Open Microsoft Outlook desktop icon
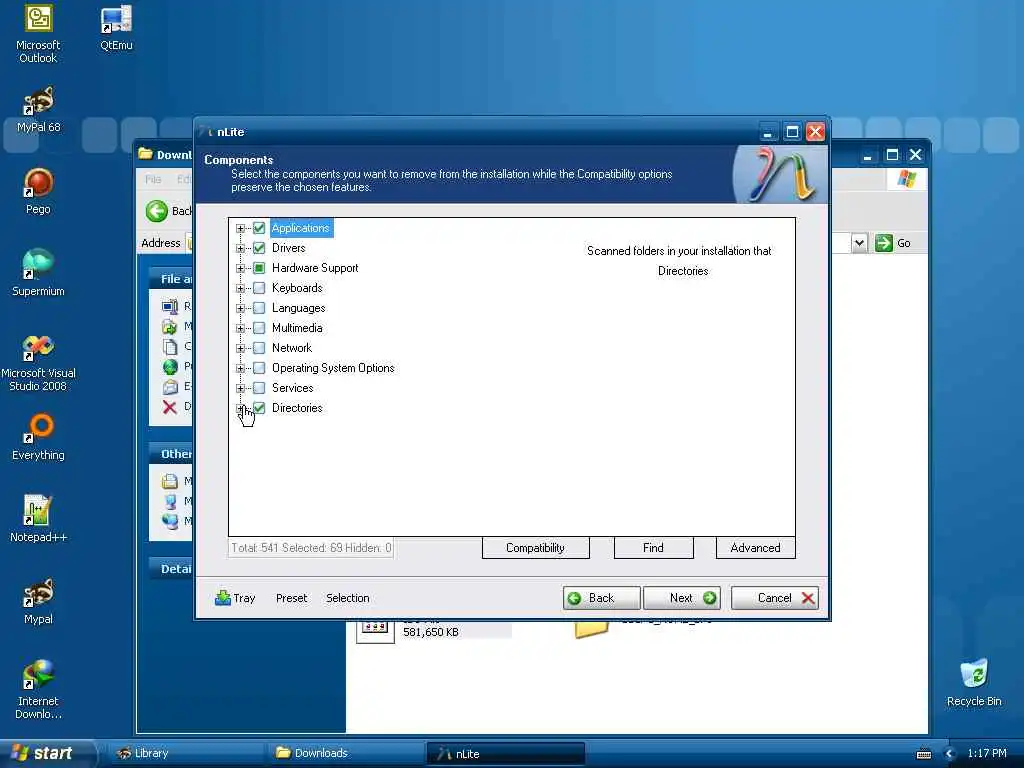Image resolution: width=1024 pixels, height=768 pixels. click(38, 34)
